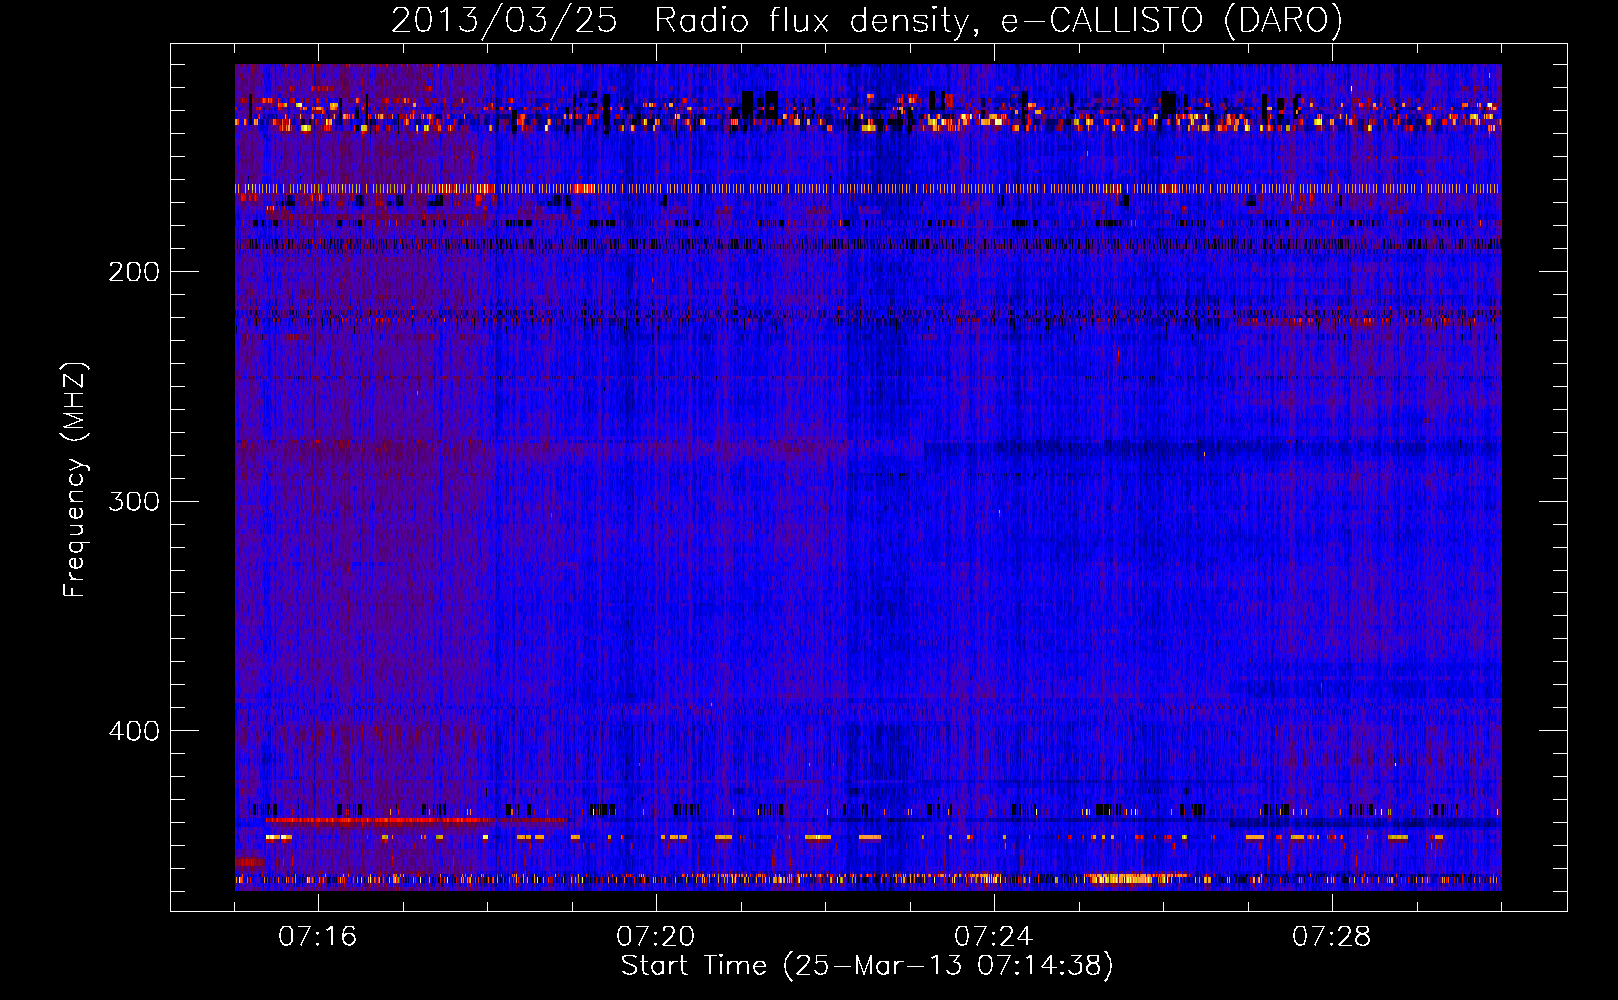Screen dimensions: 1618x1000
Task: Click the 07:20 time tick label
Action: coord(656,937)
